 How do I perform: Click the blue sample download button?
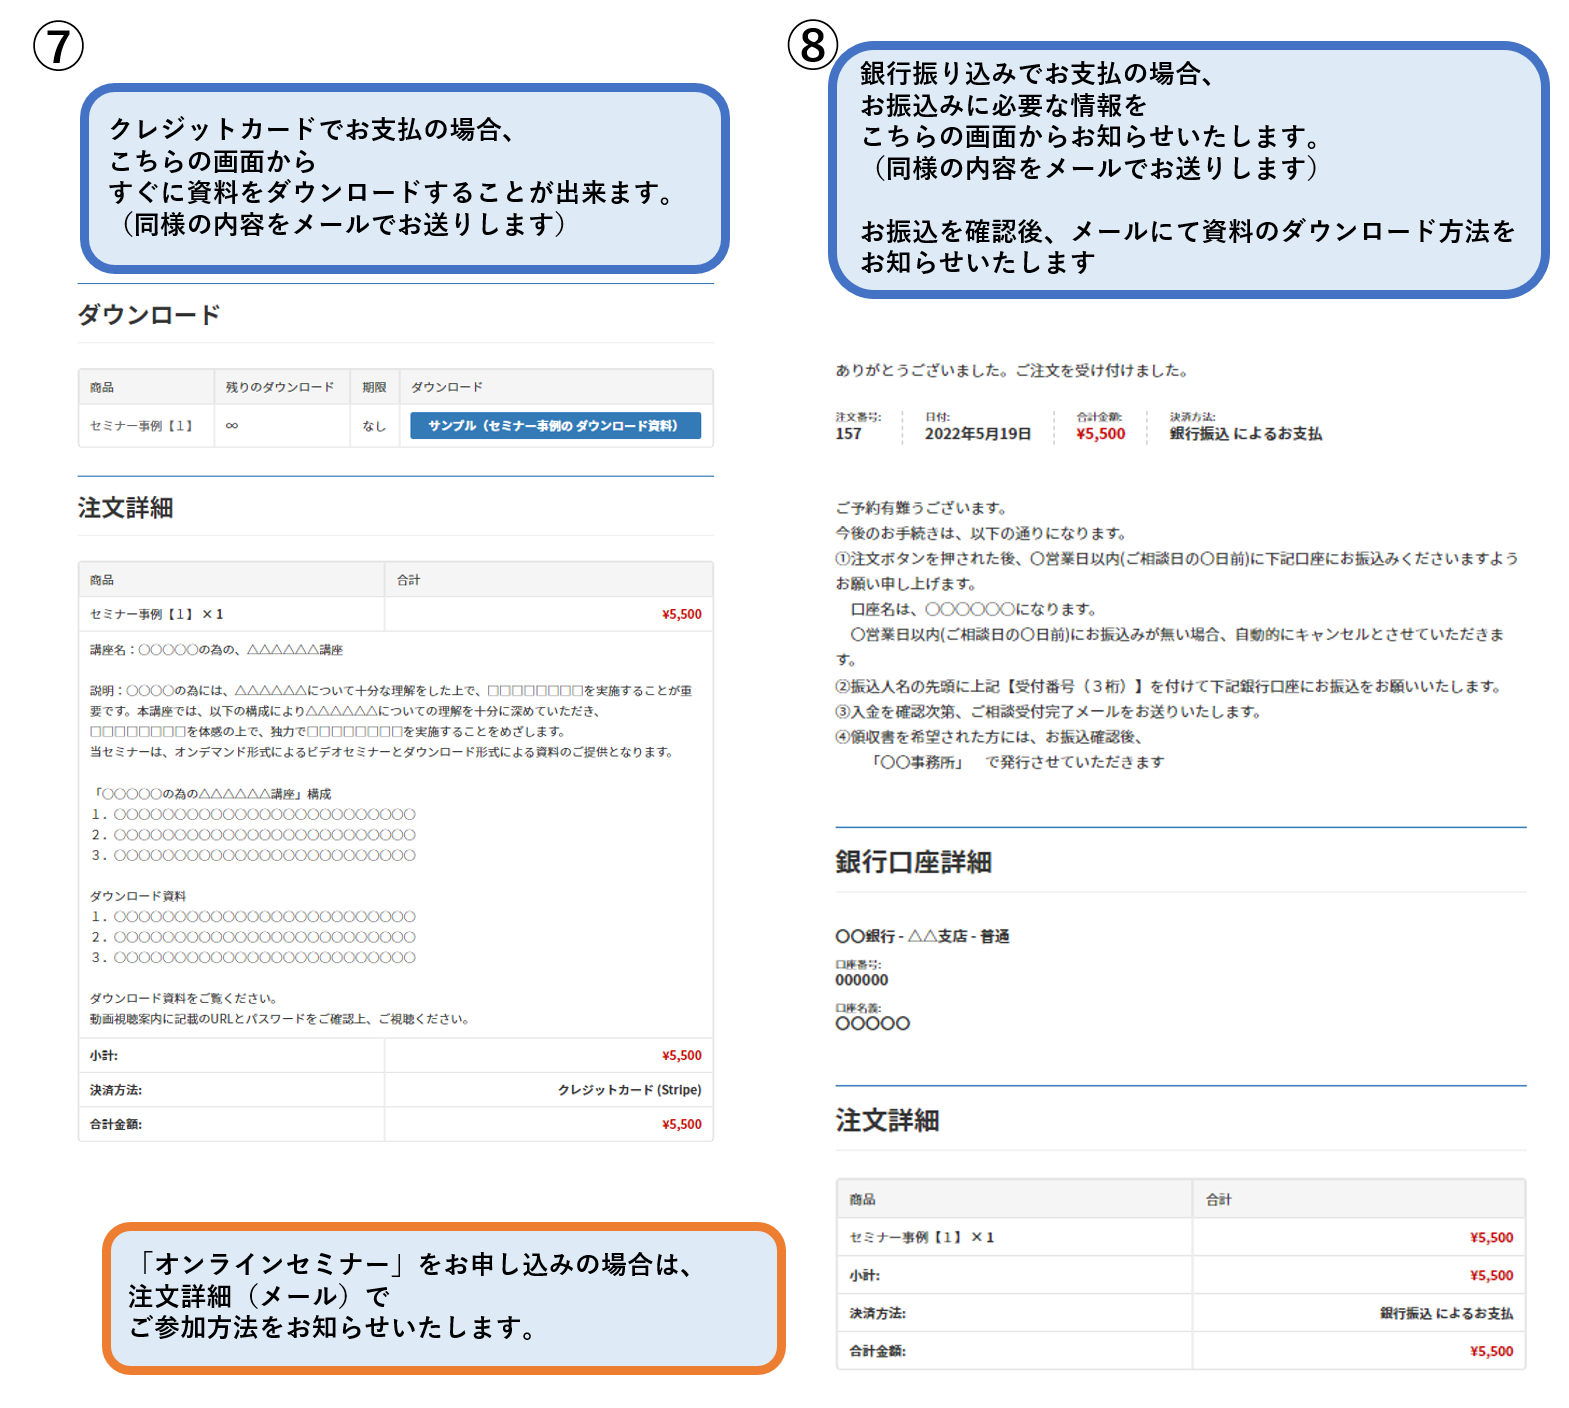tap(554, 426)
